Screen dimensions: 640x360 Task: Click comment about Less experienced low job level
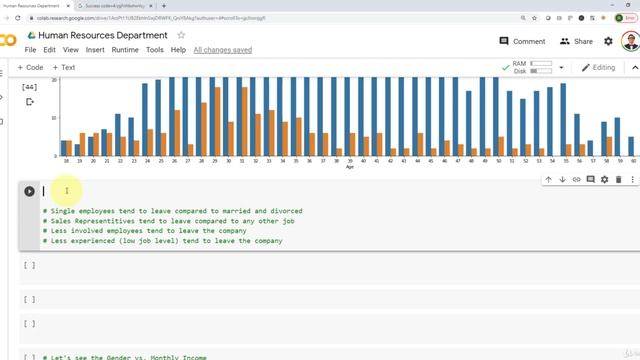[x=162, y=241]
